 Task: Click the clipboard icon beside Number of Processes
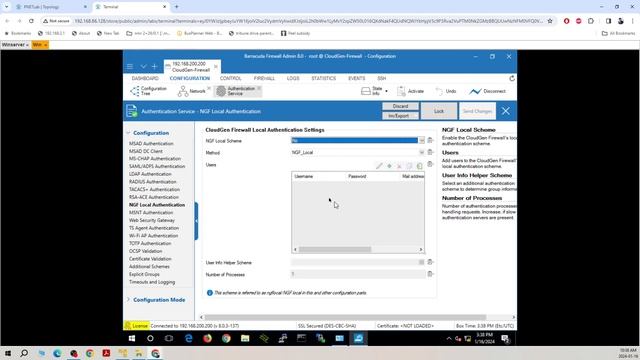pyautogui.click(x=430, y=274)
